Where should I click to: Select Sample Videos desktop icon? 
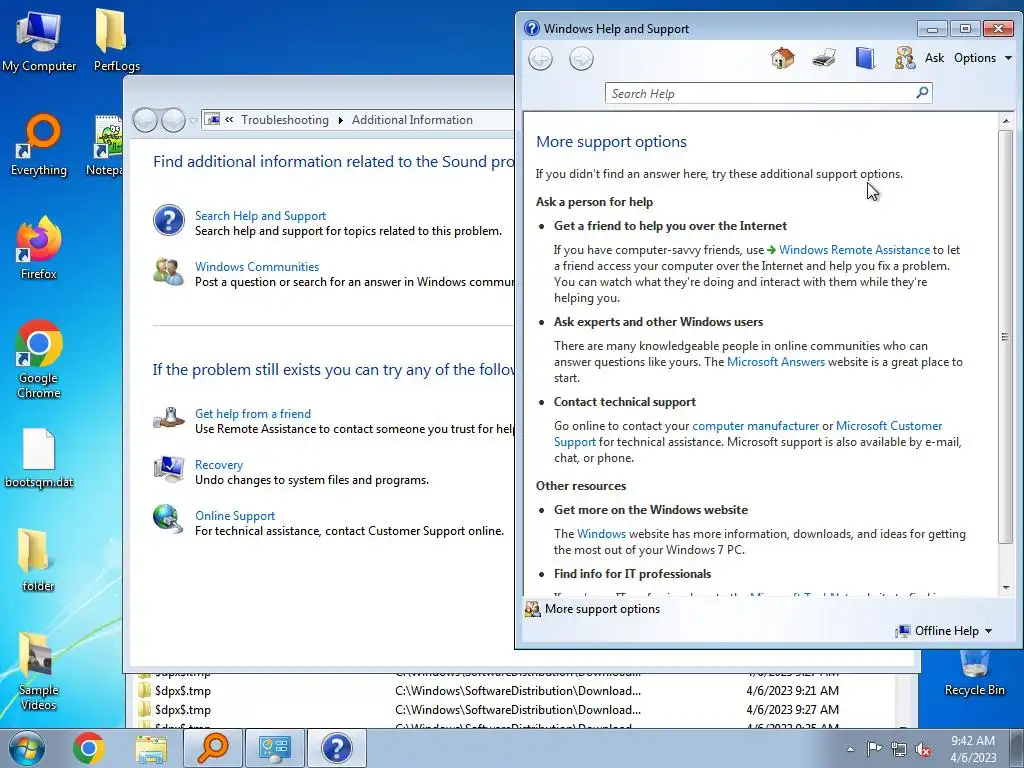(39, 673)
